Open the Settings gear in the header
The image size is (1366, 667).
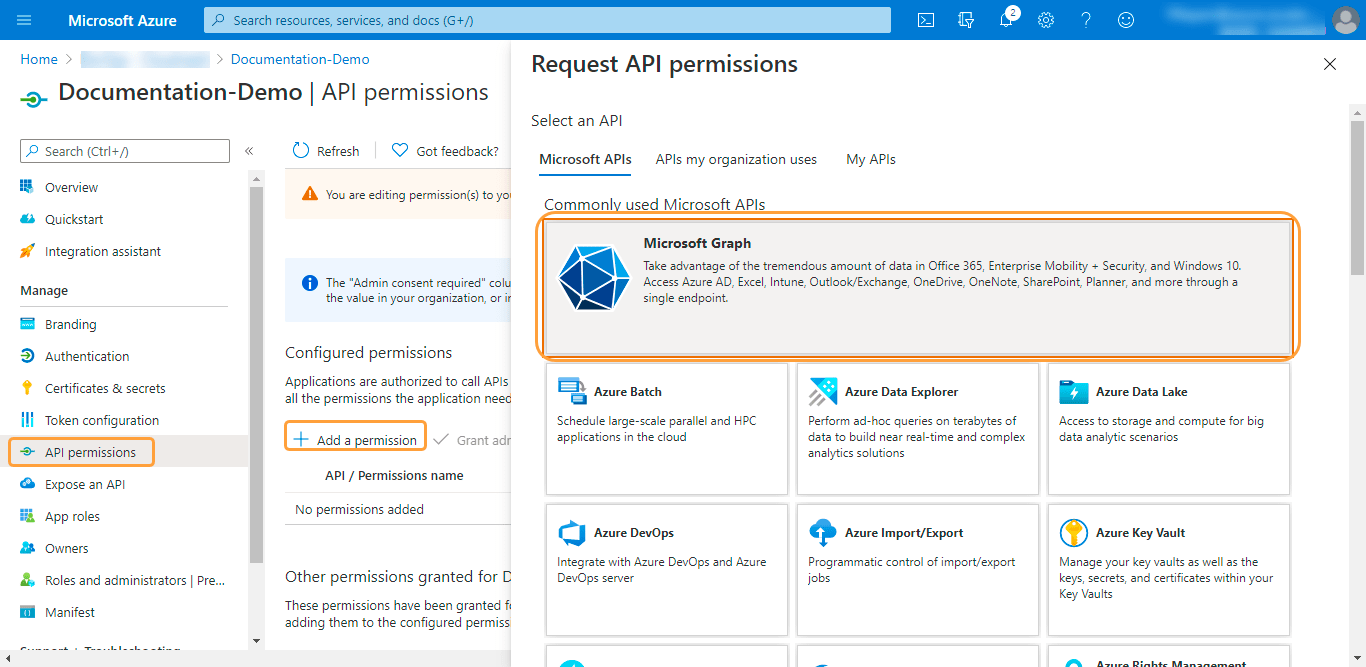(1046, 20)
